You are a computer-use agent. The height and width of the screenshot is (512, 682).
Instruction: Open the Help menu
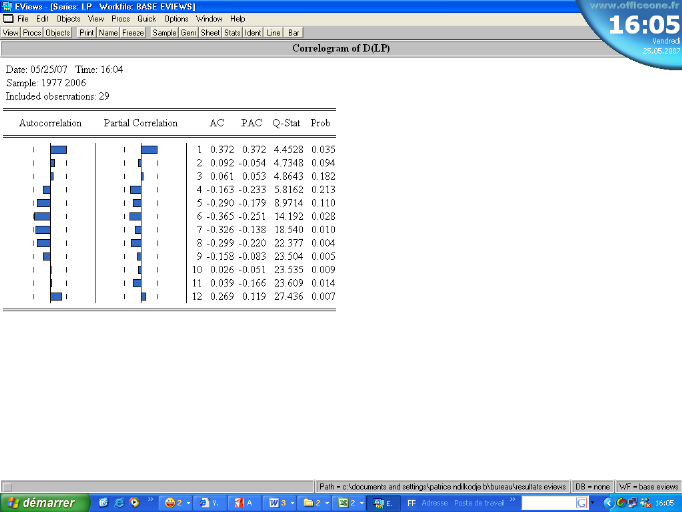[x=238, y=19]
